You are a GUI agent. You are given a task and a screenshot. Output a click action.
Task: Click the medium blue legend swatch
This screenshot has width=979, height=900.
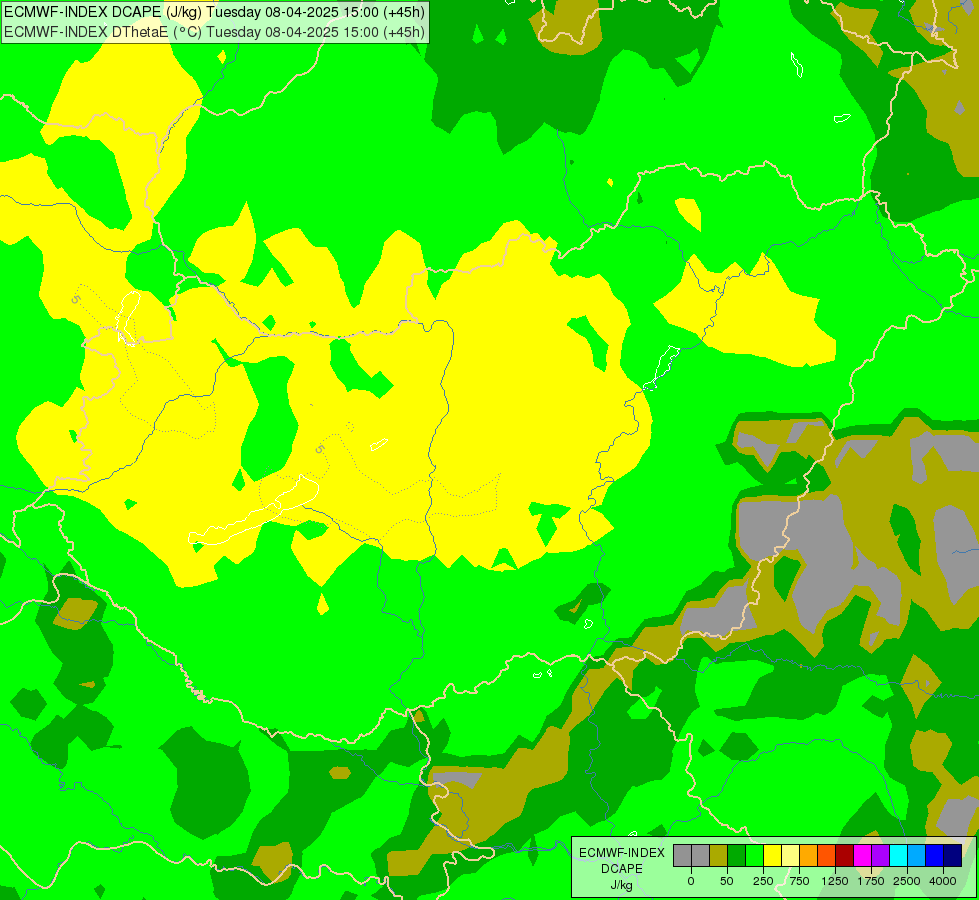(935, 856)
